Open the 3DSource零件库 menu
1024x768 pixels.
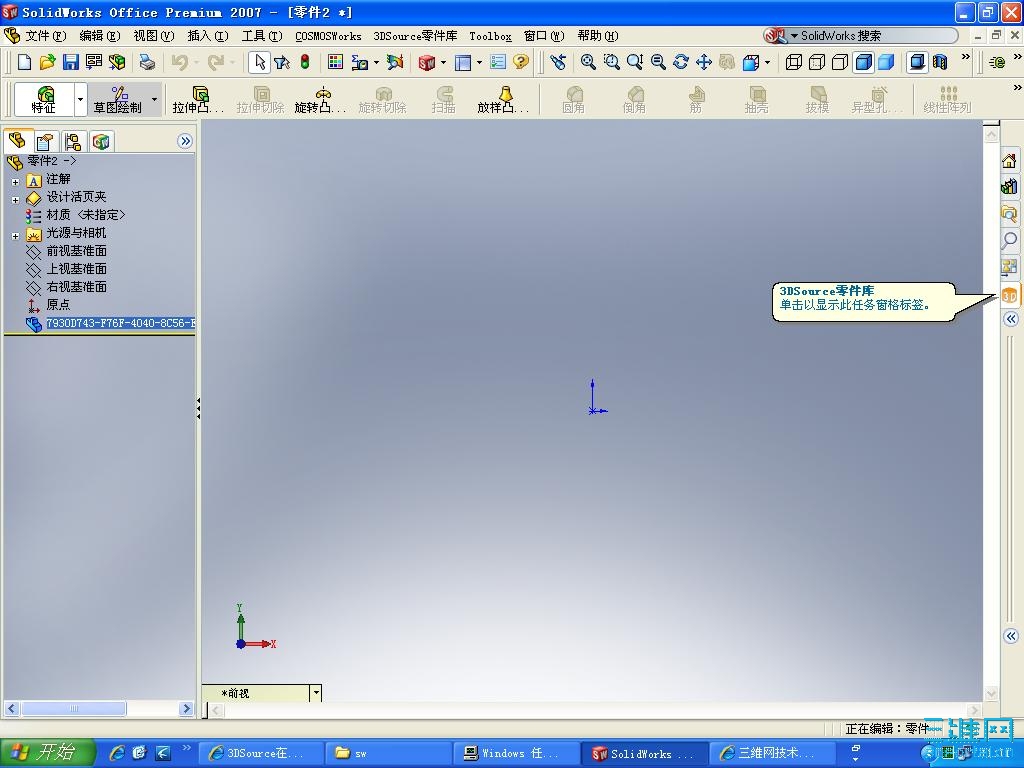click(x=415, y=36)
